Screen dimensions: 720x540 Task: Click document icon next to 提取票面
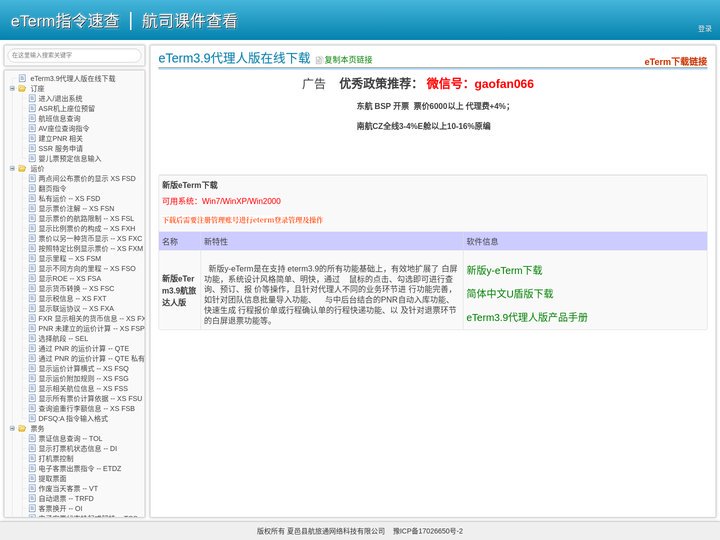point(32,478)
